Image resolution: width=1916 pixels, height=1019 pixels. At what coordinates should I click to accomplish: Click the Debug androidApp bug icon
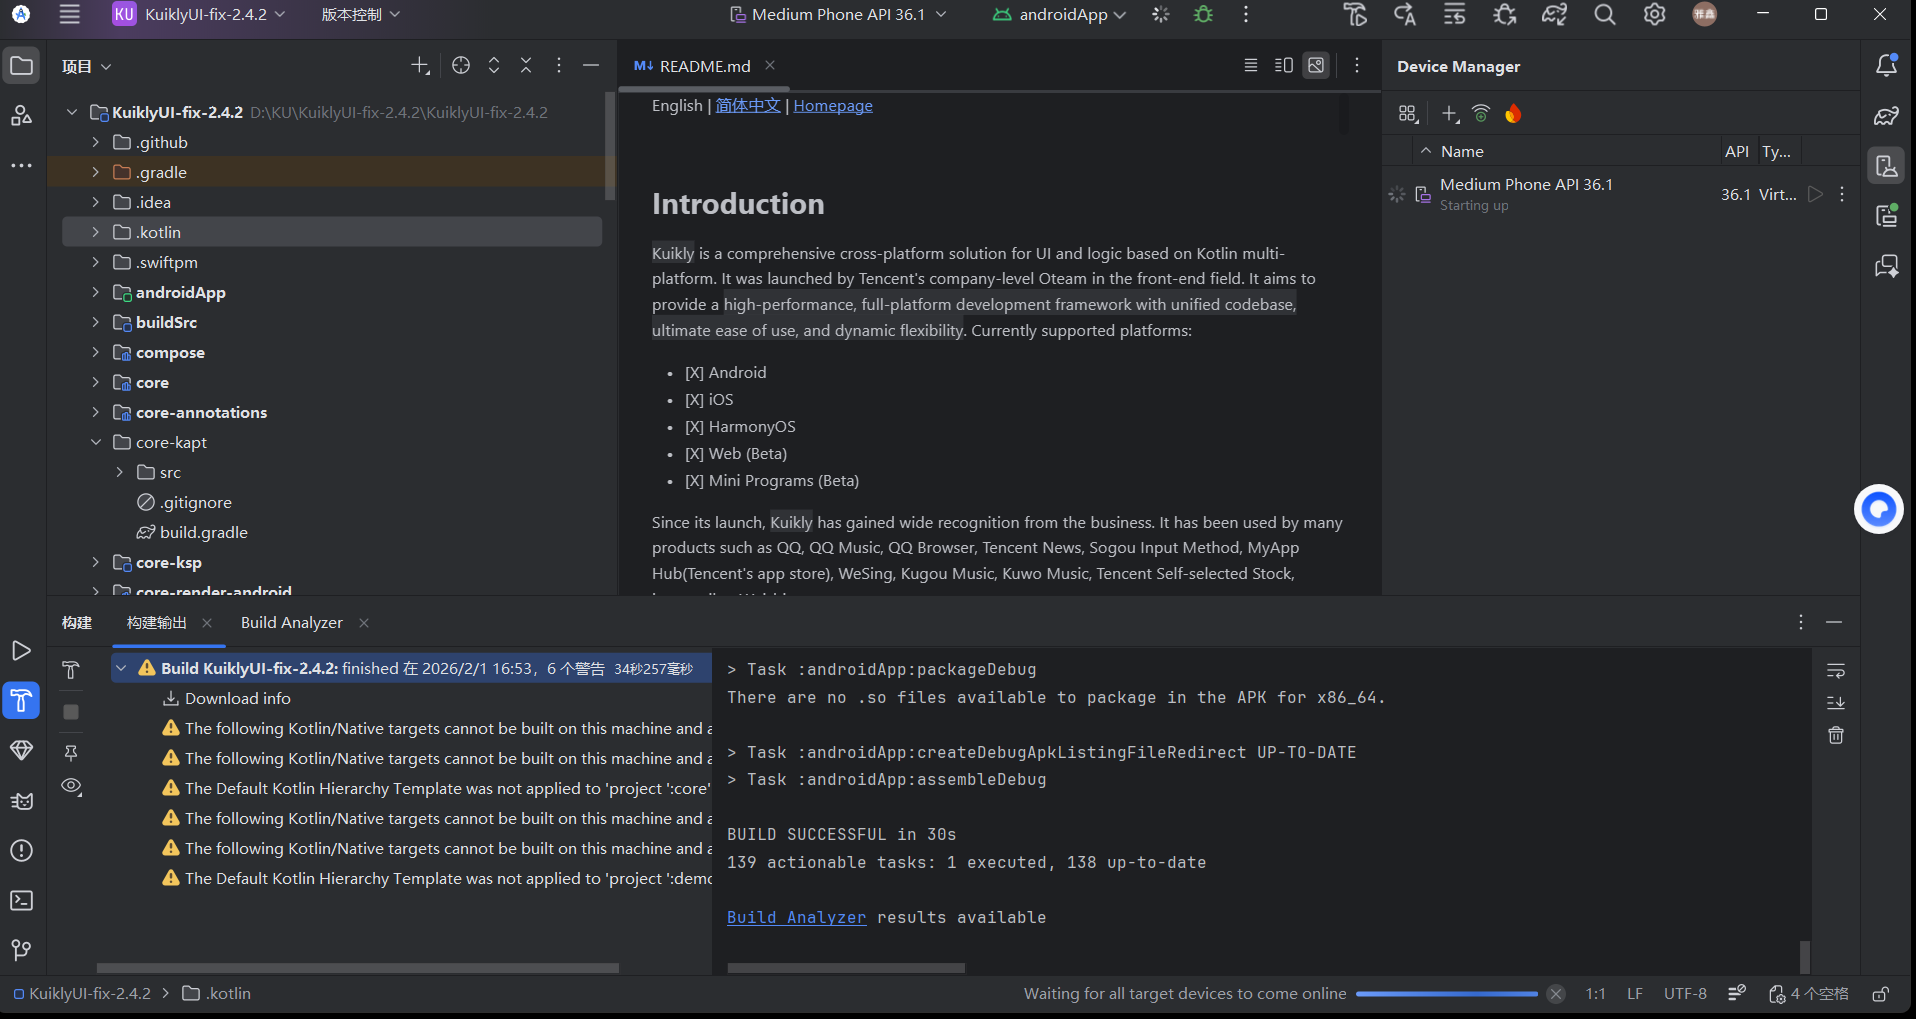pyautogui.click(x=1203, y=14)
